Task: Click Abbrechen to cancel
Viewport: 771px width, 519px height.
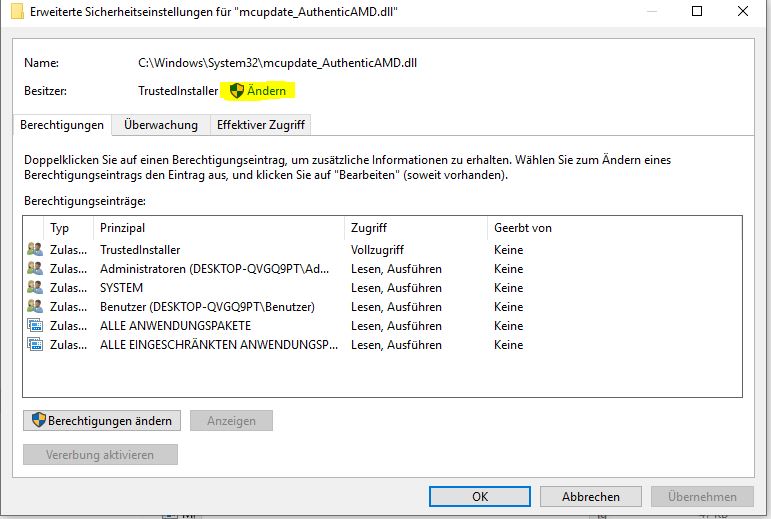Action: pos(591,496)
